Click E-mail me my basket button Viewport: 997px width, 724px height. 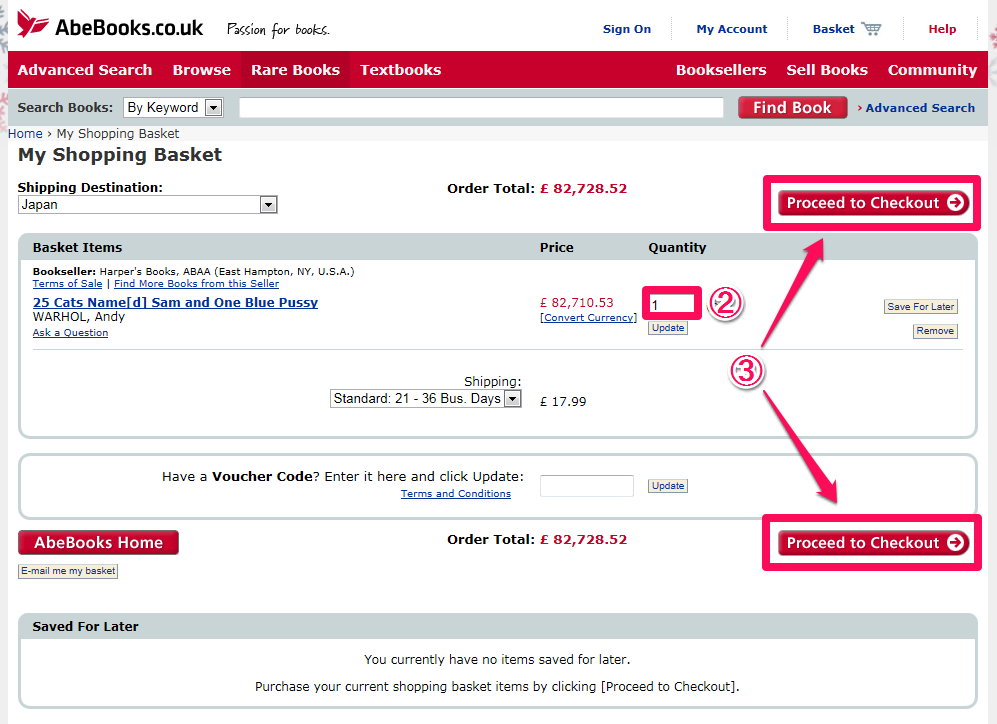tap(68, 571)
